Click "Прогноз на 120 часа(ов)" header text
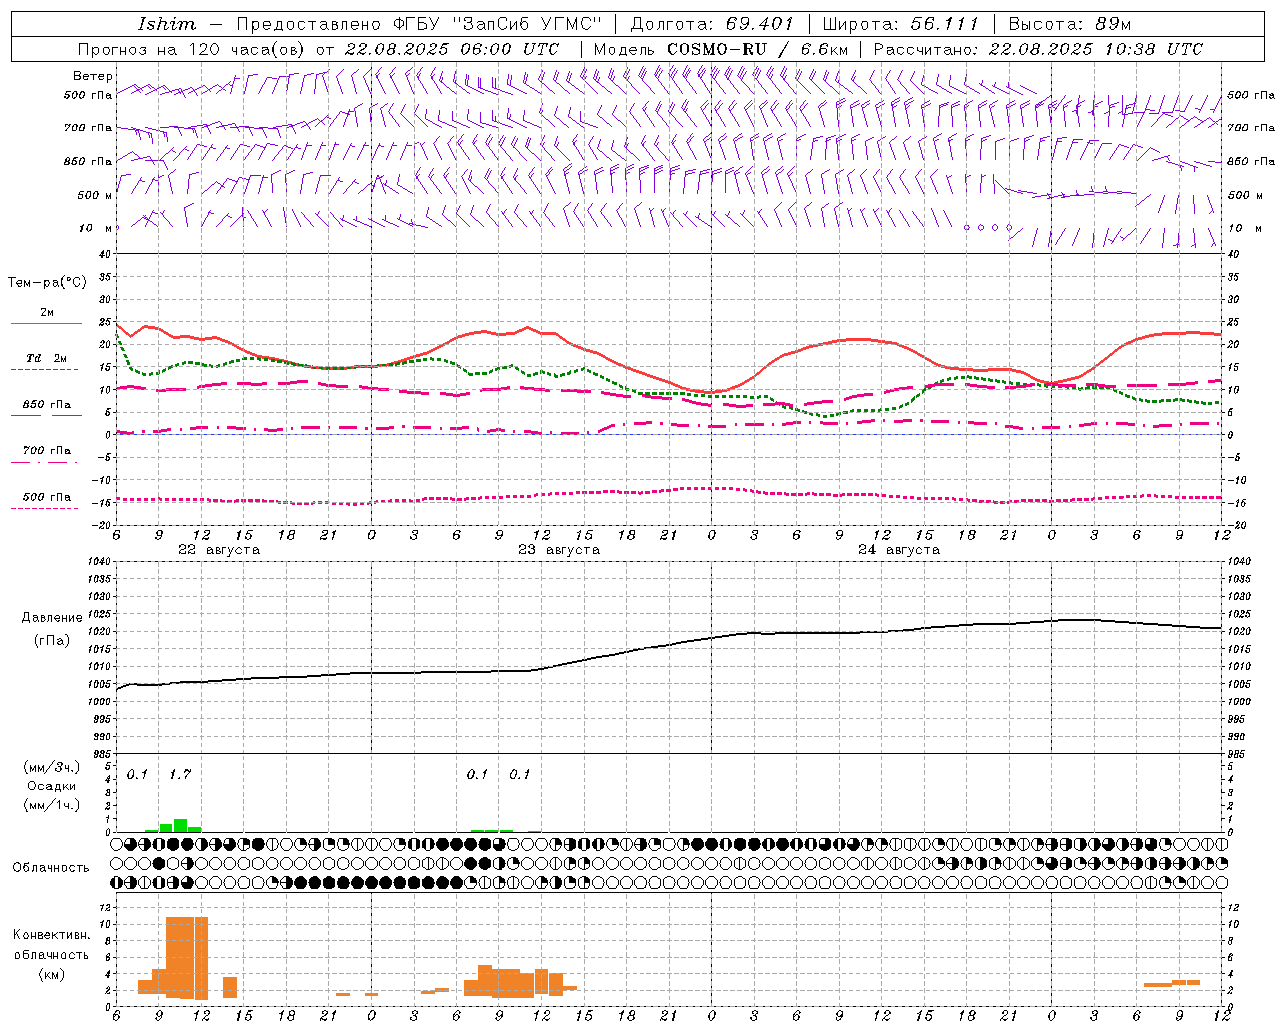The height and width of the screenshot is (1024, 1280). click(192, 49)
